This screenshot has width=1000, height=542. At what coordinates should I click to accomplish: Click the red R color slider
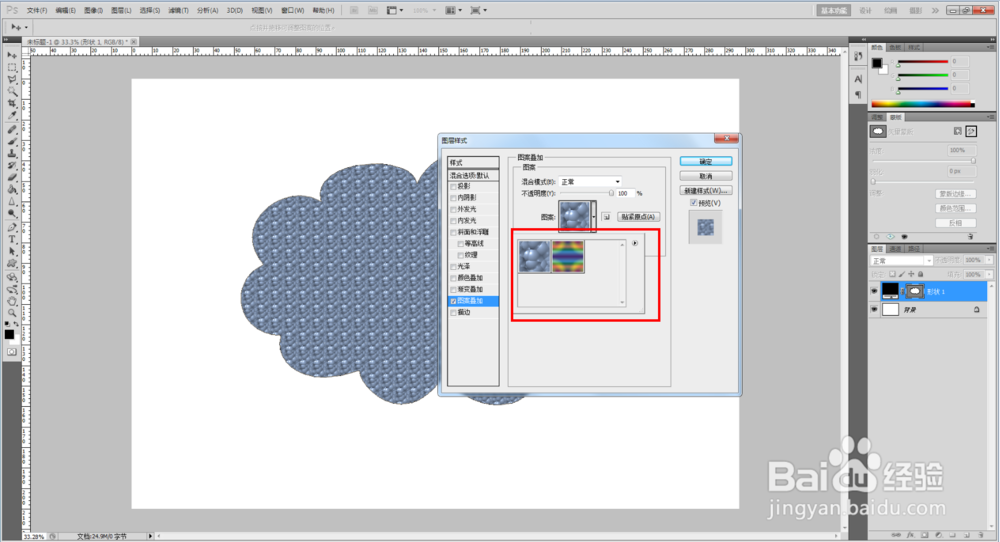[x=922, y=62]
